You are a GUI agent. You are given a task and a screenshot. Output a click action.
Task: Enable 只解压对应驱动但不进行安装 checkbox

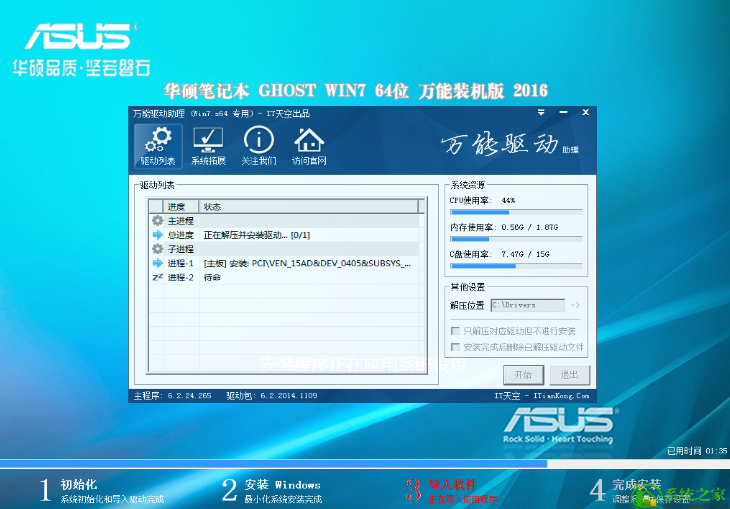click(455, 331)
